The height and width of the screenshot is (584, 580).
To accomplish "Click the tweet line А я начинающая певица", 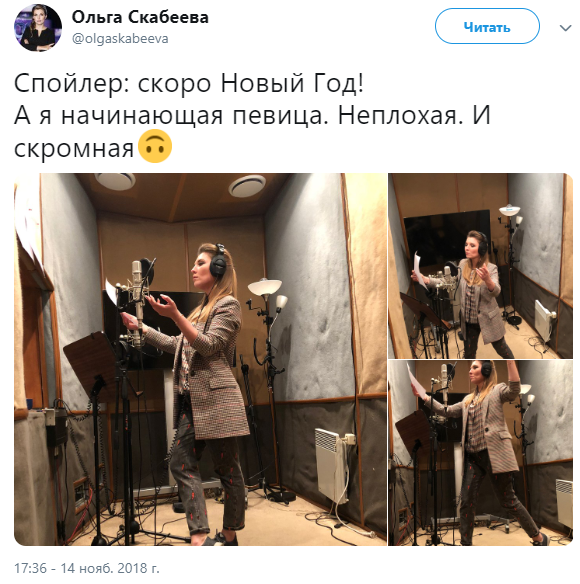I will point(171,115).
